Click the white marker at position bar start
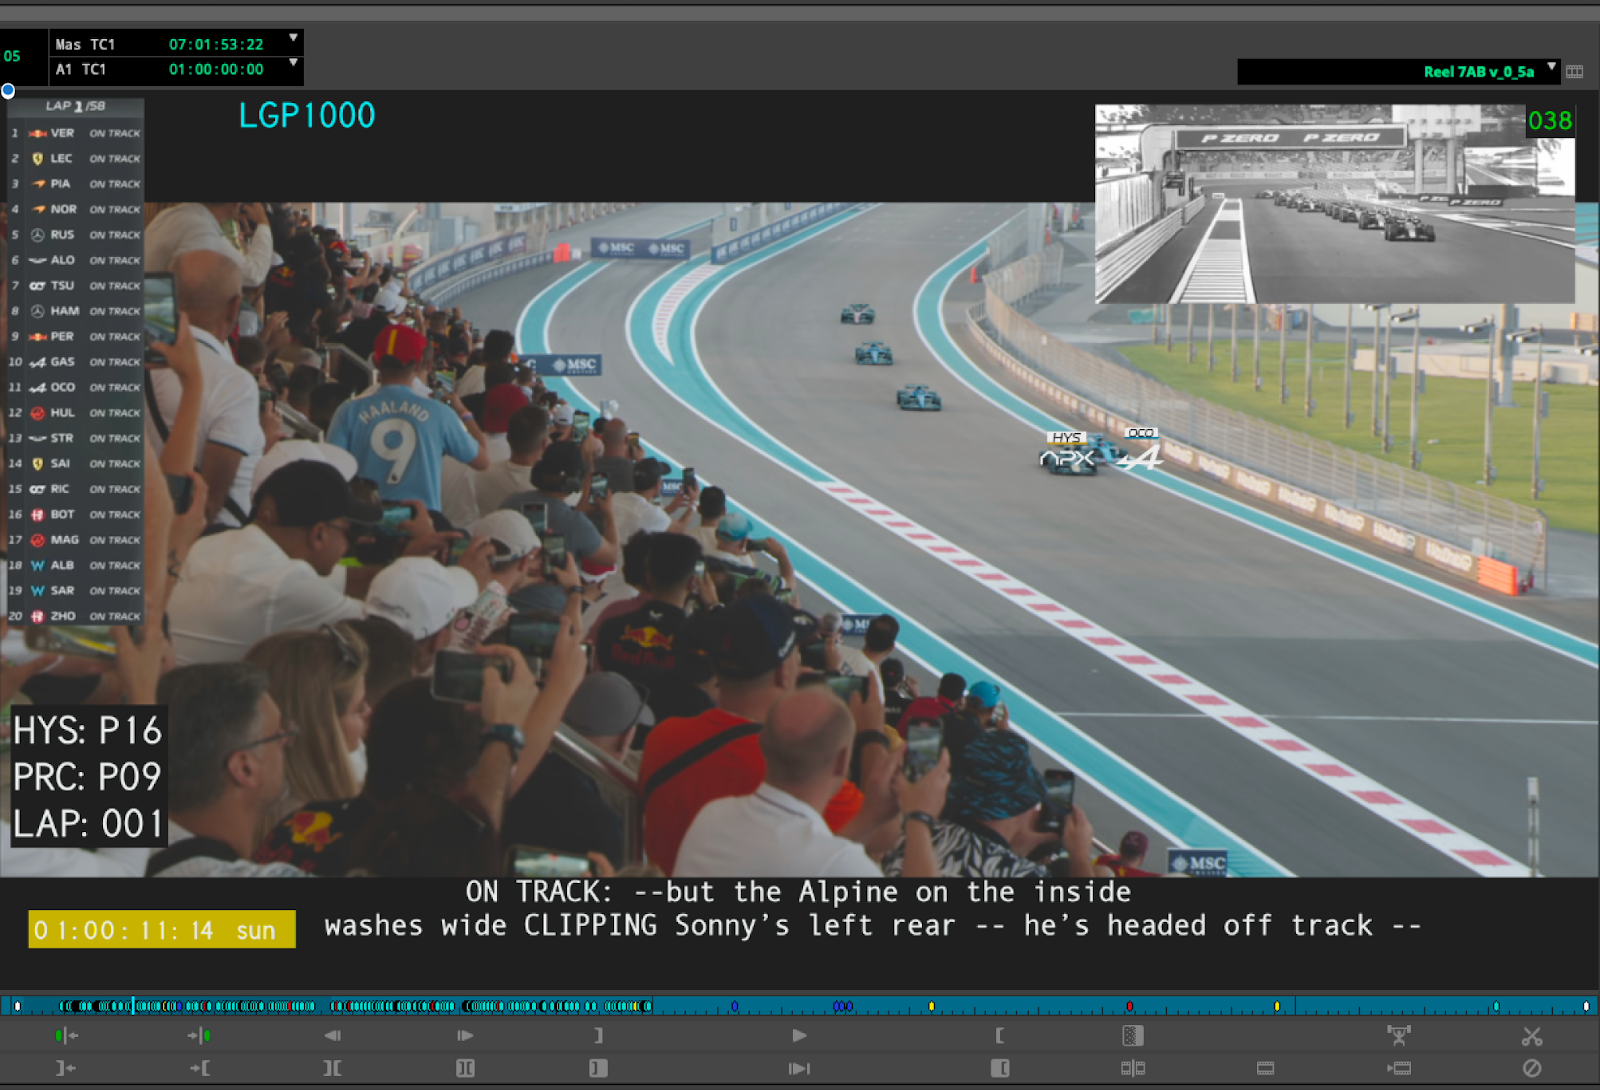The width and height of the screenshot is (1600, 1090). pyautogui.click(x=17, y=1006)
